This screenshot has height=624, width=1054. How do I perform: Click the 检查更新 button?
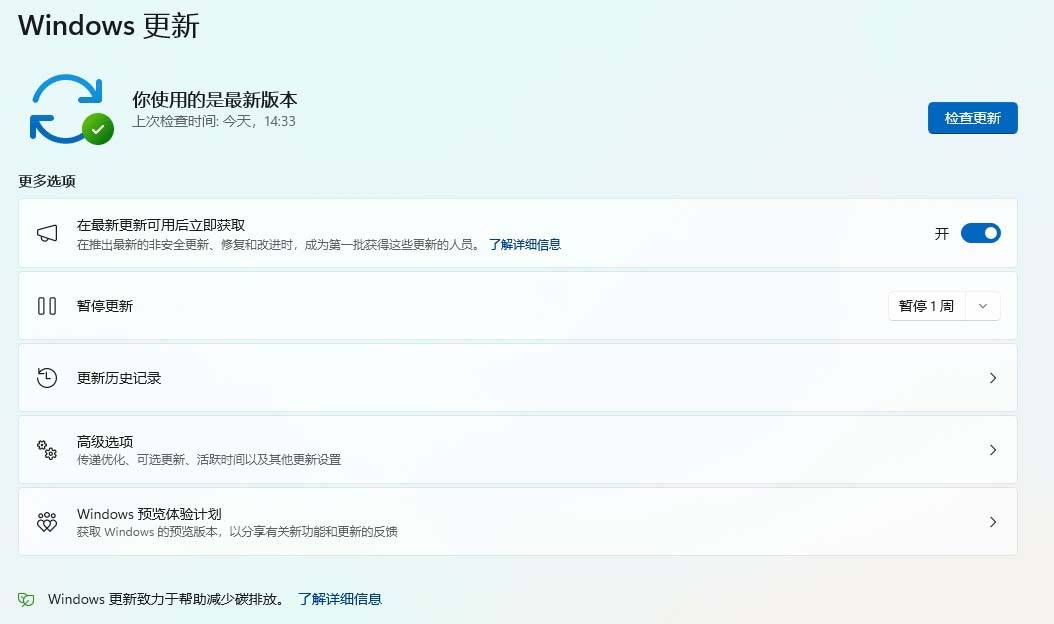[x=973, y=118]
